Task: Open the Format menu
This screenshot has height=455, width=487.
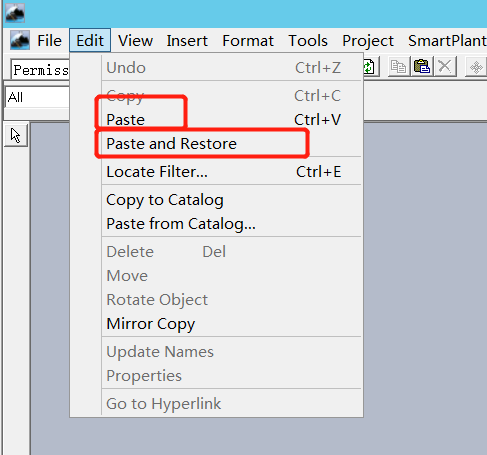Action: click(248, 41)
